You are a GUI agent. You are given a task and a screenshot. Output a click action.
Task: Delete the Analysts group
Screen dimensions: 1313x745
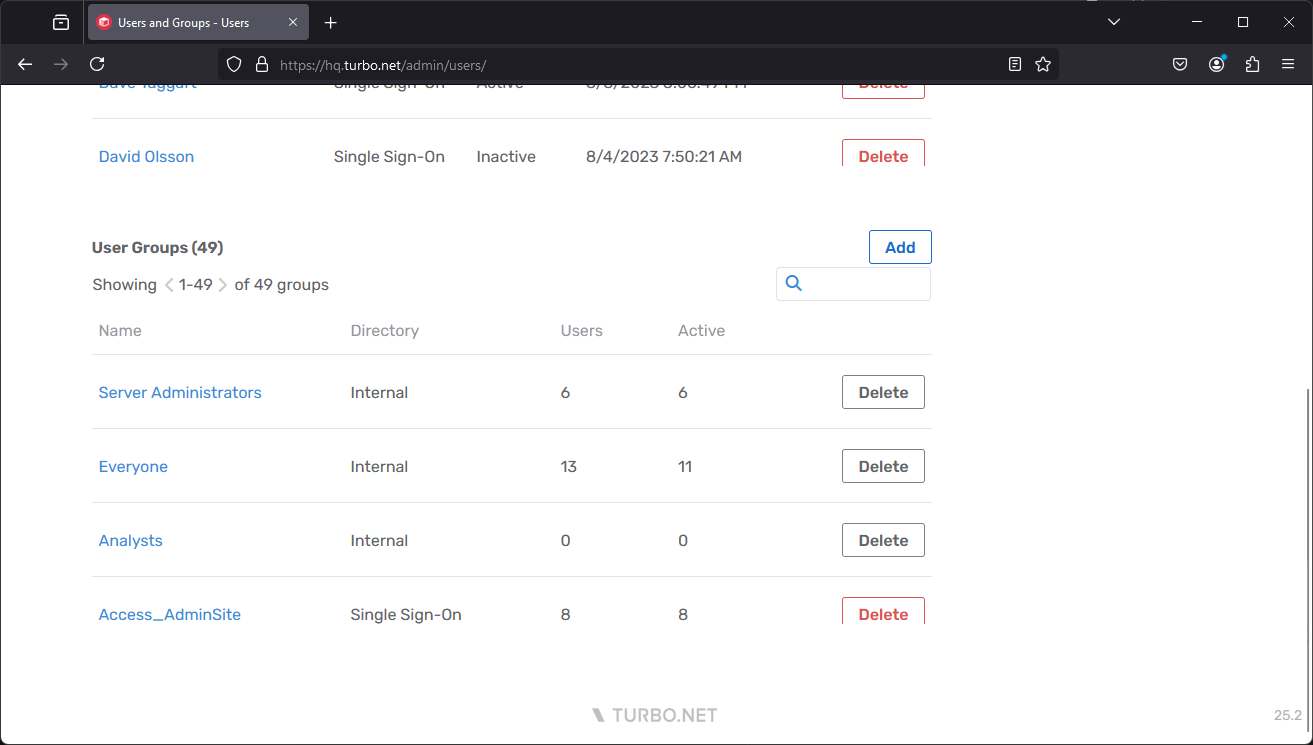[883, 540]
